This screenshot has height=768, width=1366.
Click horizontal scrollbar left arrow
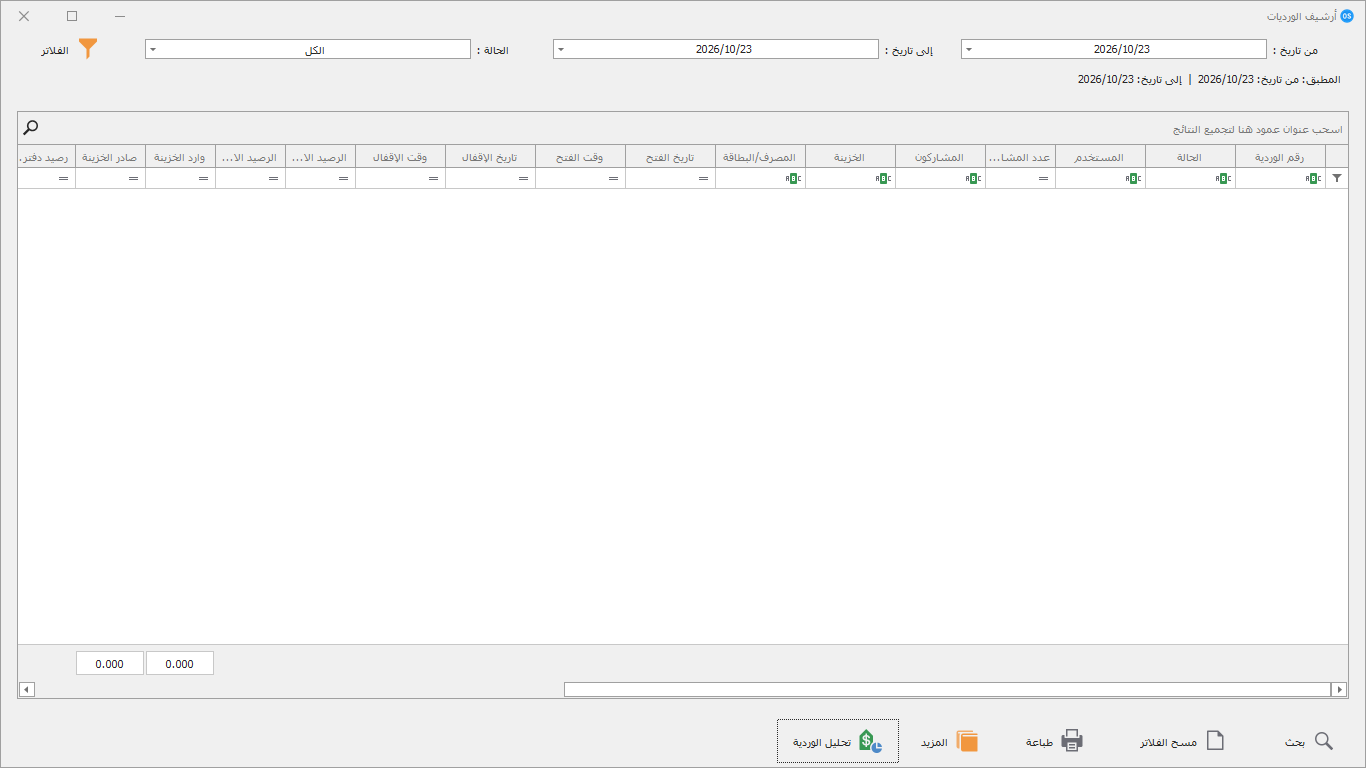tap(27, 689)
